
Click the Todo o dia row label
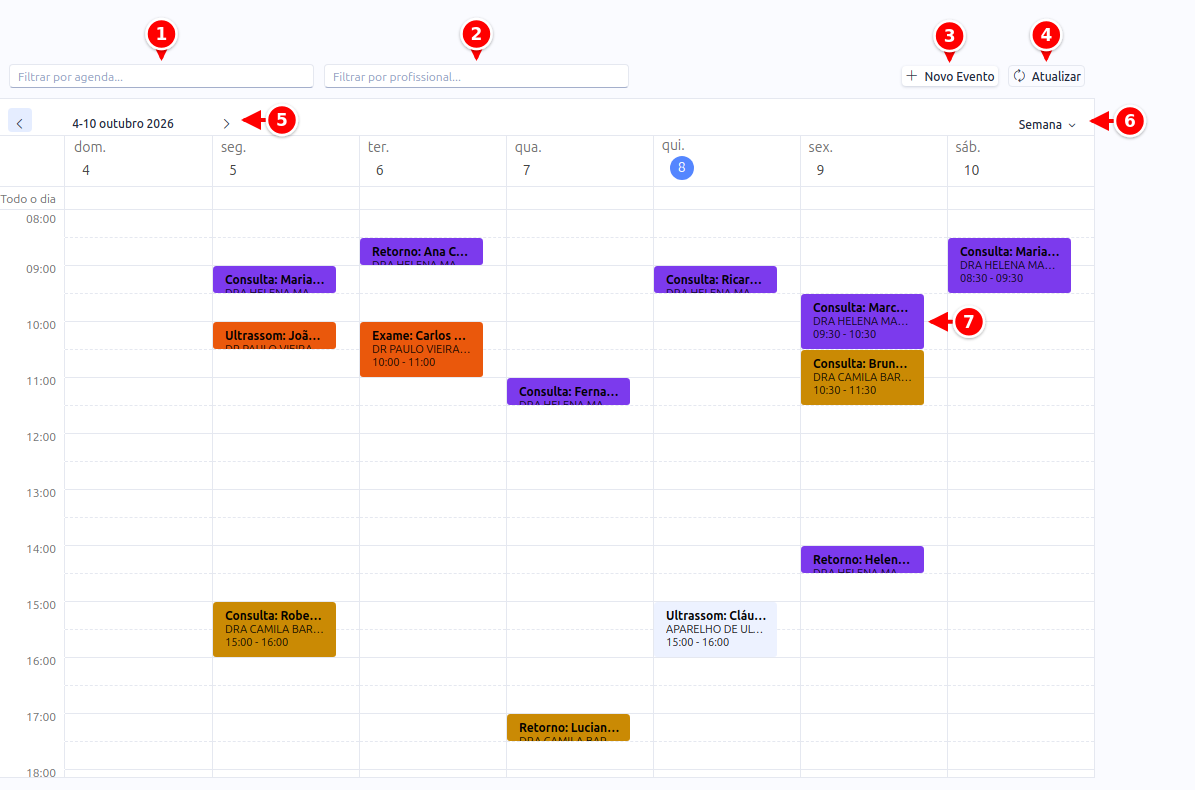pyautogui.click(x=28, y=199)
